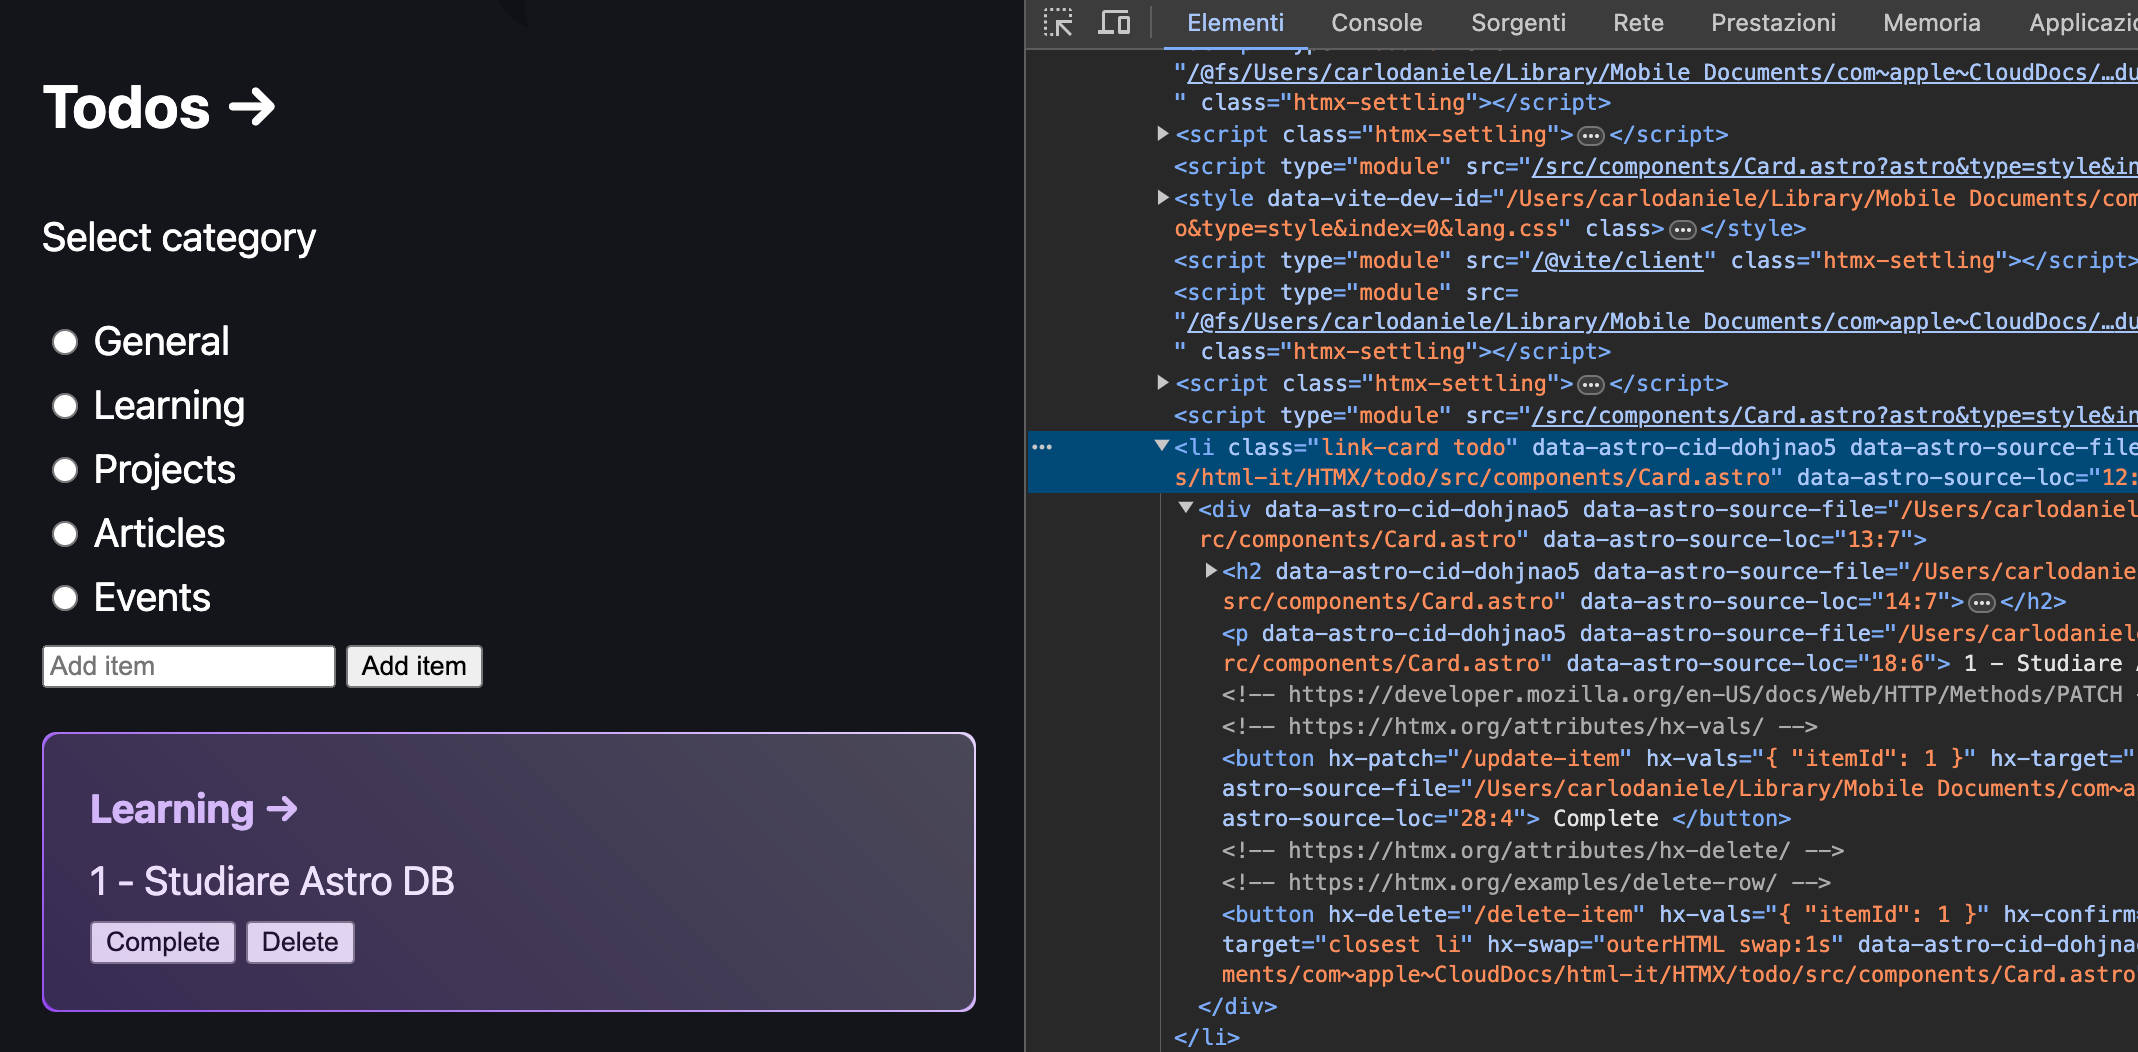Select the General category radio button
Image resolution: width=2138 pixels, height=1052 pixels.
point(65,342)
